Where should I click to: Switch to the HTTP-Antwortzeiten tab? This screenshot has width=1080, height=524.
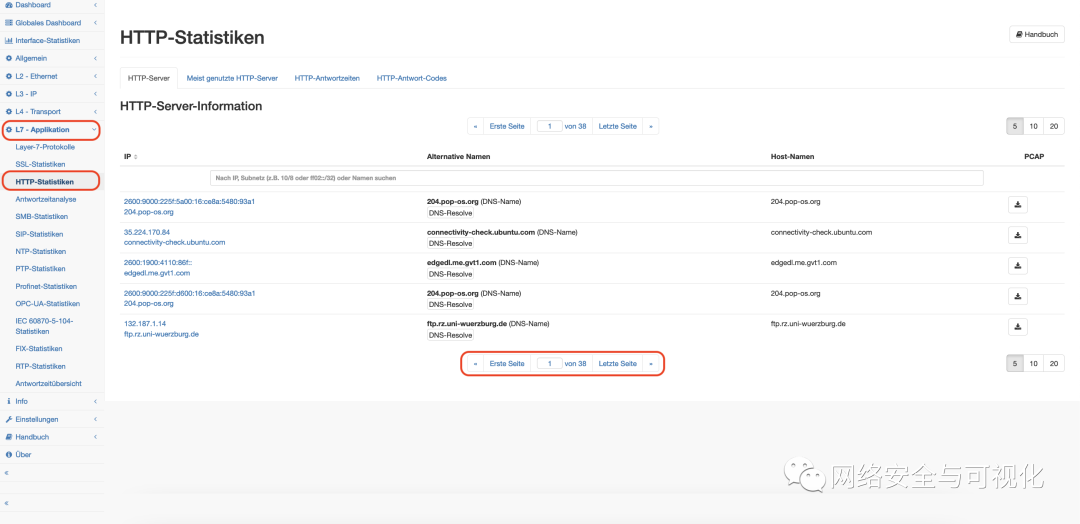(x=327, y=78)
